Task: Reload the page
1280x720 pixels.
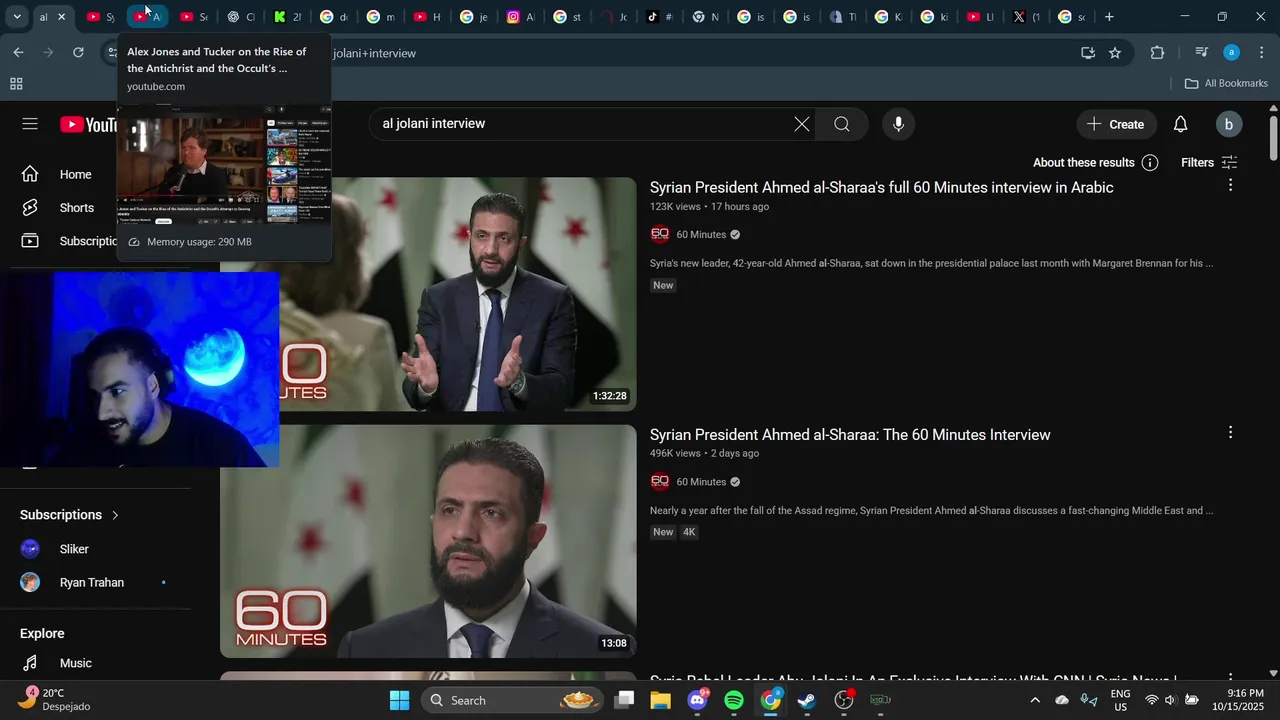Action: (79, 52)
